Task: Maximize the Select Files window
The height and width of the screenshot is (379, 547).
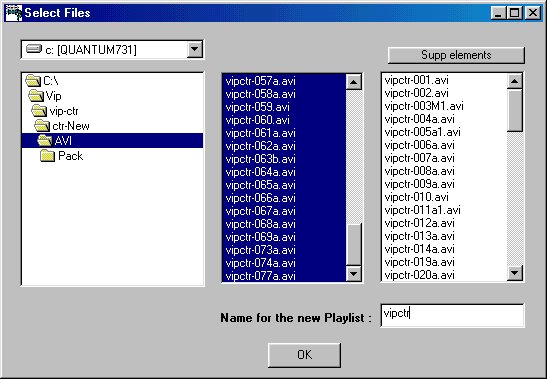Action: (x=515, y=13)
